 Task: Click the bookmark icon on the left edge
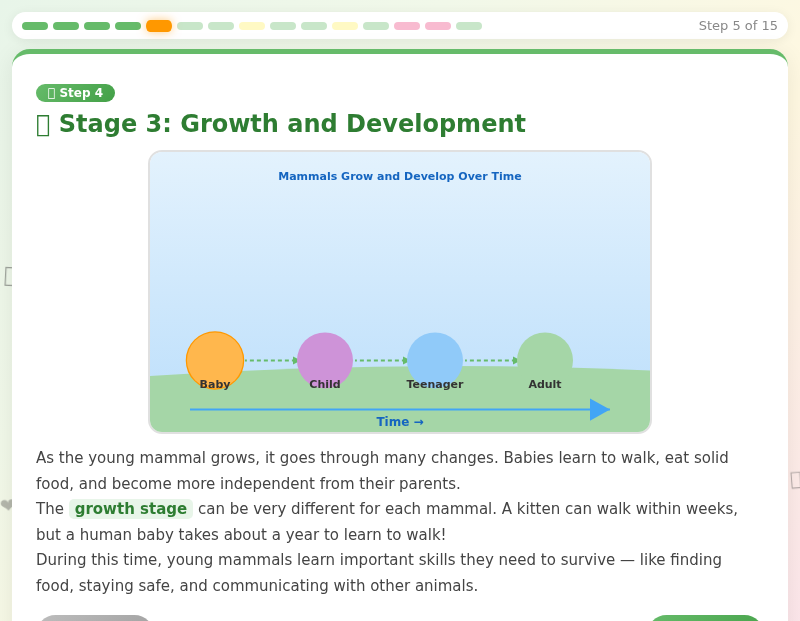pyautogui.click(x=10, y=278)
